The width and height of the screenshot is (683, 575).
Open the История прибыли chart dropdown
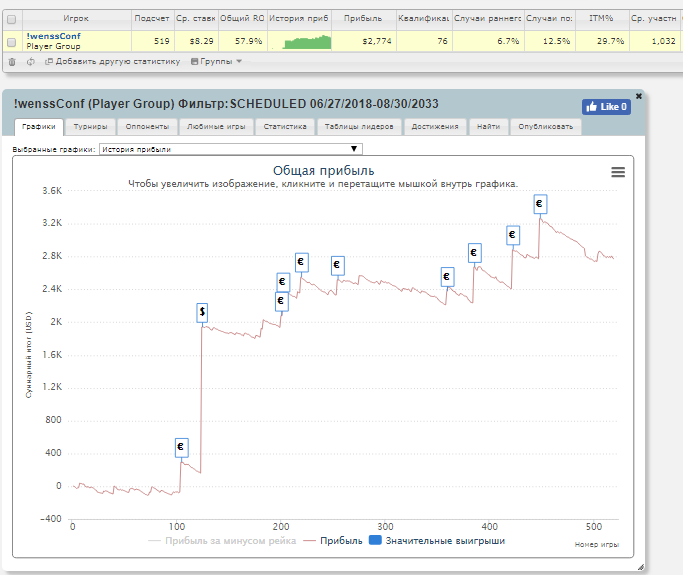point(230,149)
